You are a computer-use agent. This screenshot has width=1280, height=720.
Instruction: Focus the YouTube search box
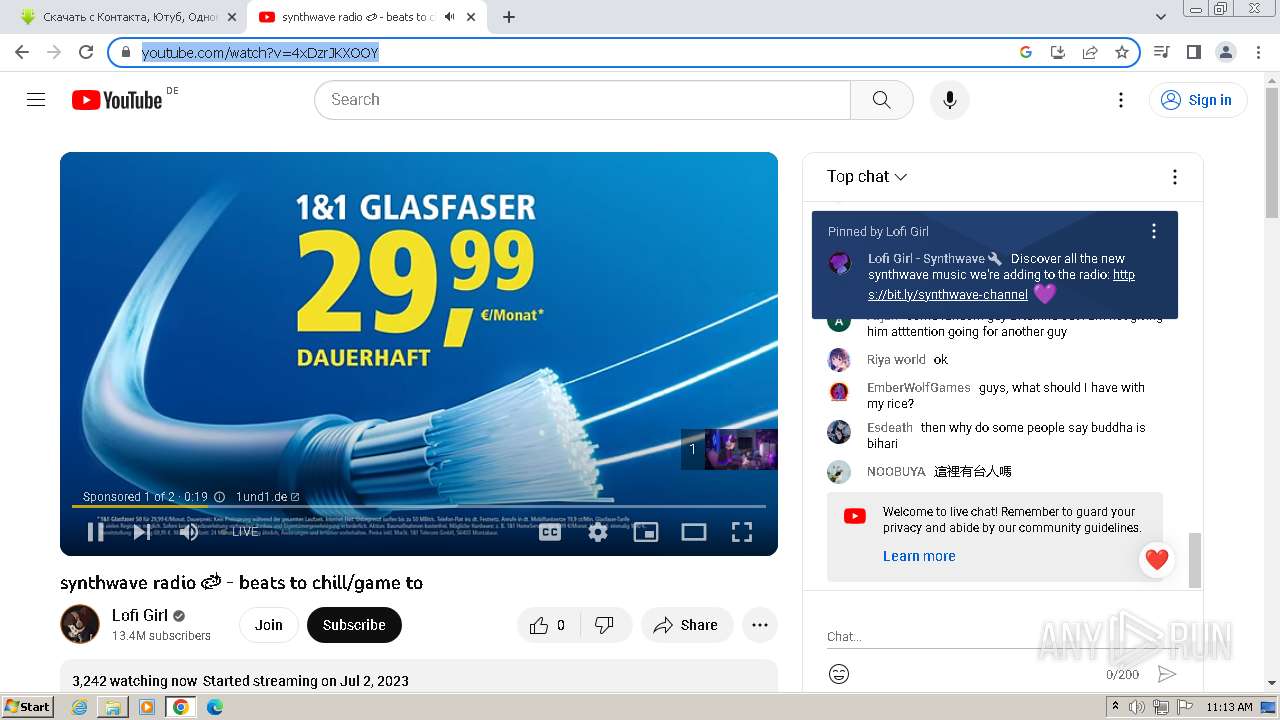coord(582,100)
